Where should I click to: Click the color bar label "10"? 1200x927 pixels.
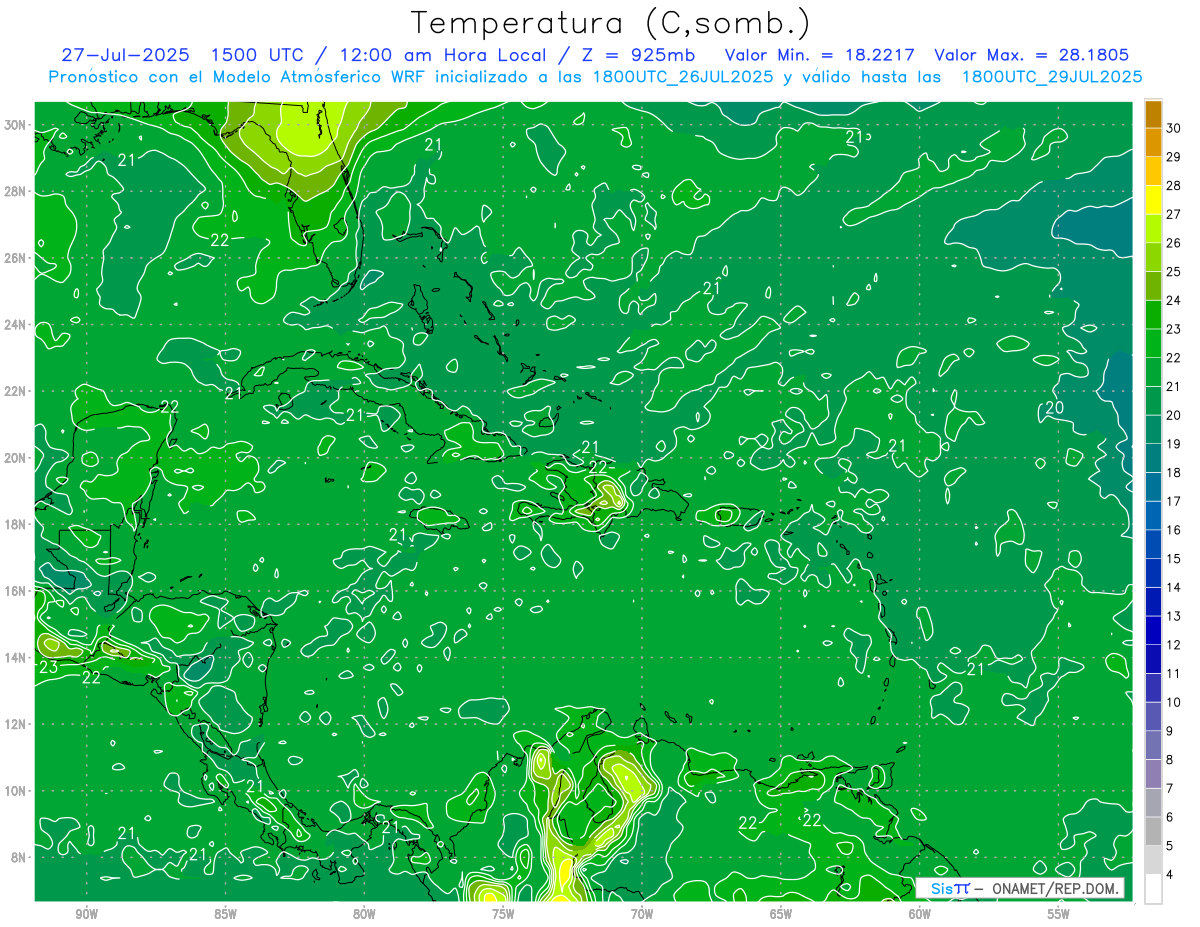[x=1174, y=702]
